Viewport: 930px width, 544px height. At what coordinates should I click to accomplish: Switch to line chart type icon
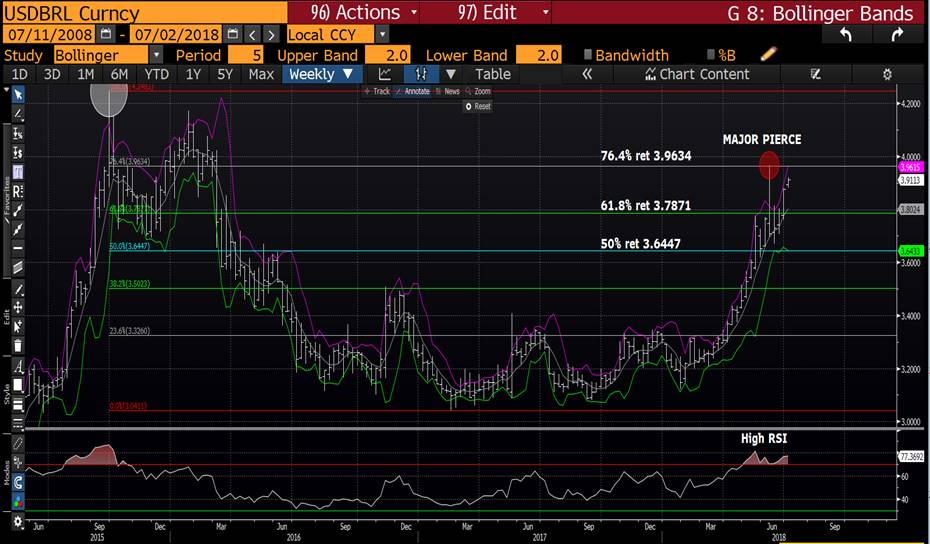(385, 74)
